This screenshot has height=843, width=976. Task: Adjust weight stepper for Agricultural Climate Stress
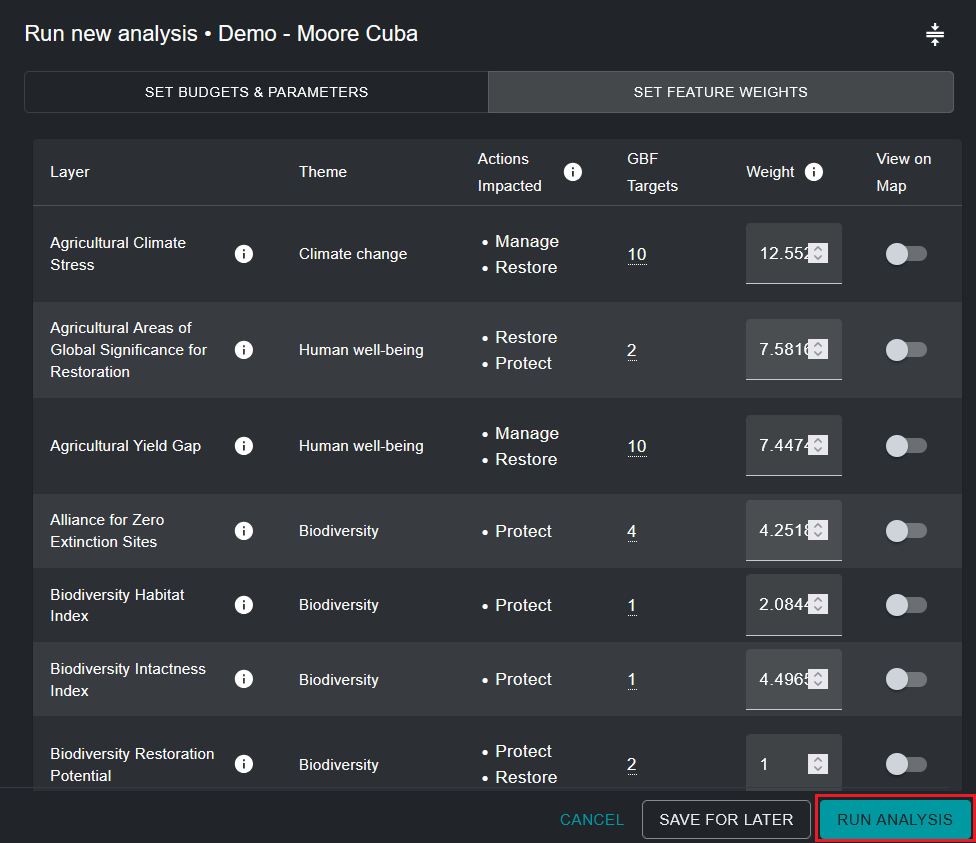click(818, 254)
